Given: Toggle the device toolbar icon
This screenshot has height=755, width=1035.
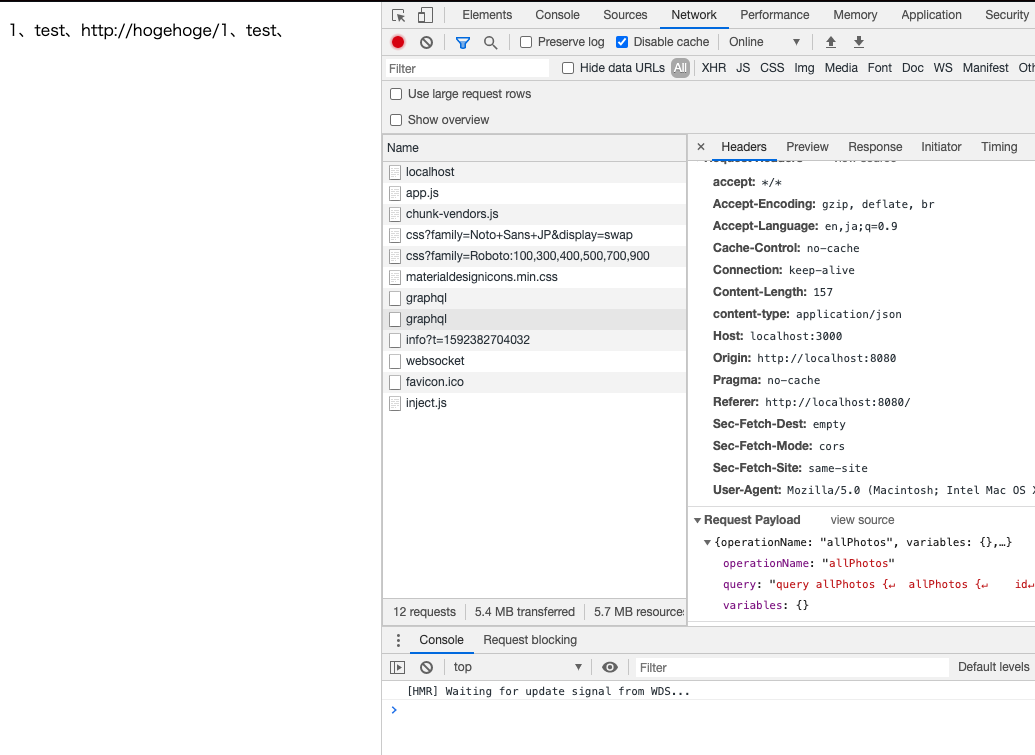Looking at the screenshot, I should click(x=426, y=15).
